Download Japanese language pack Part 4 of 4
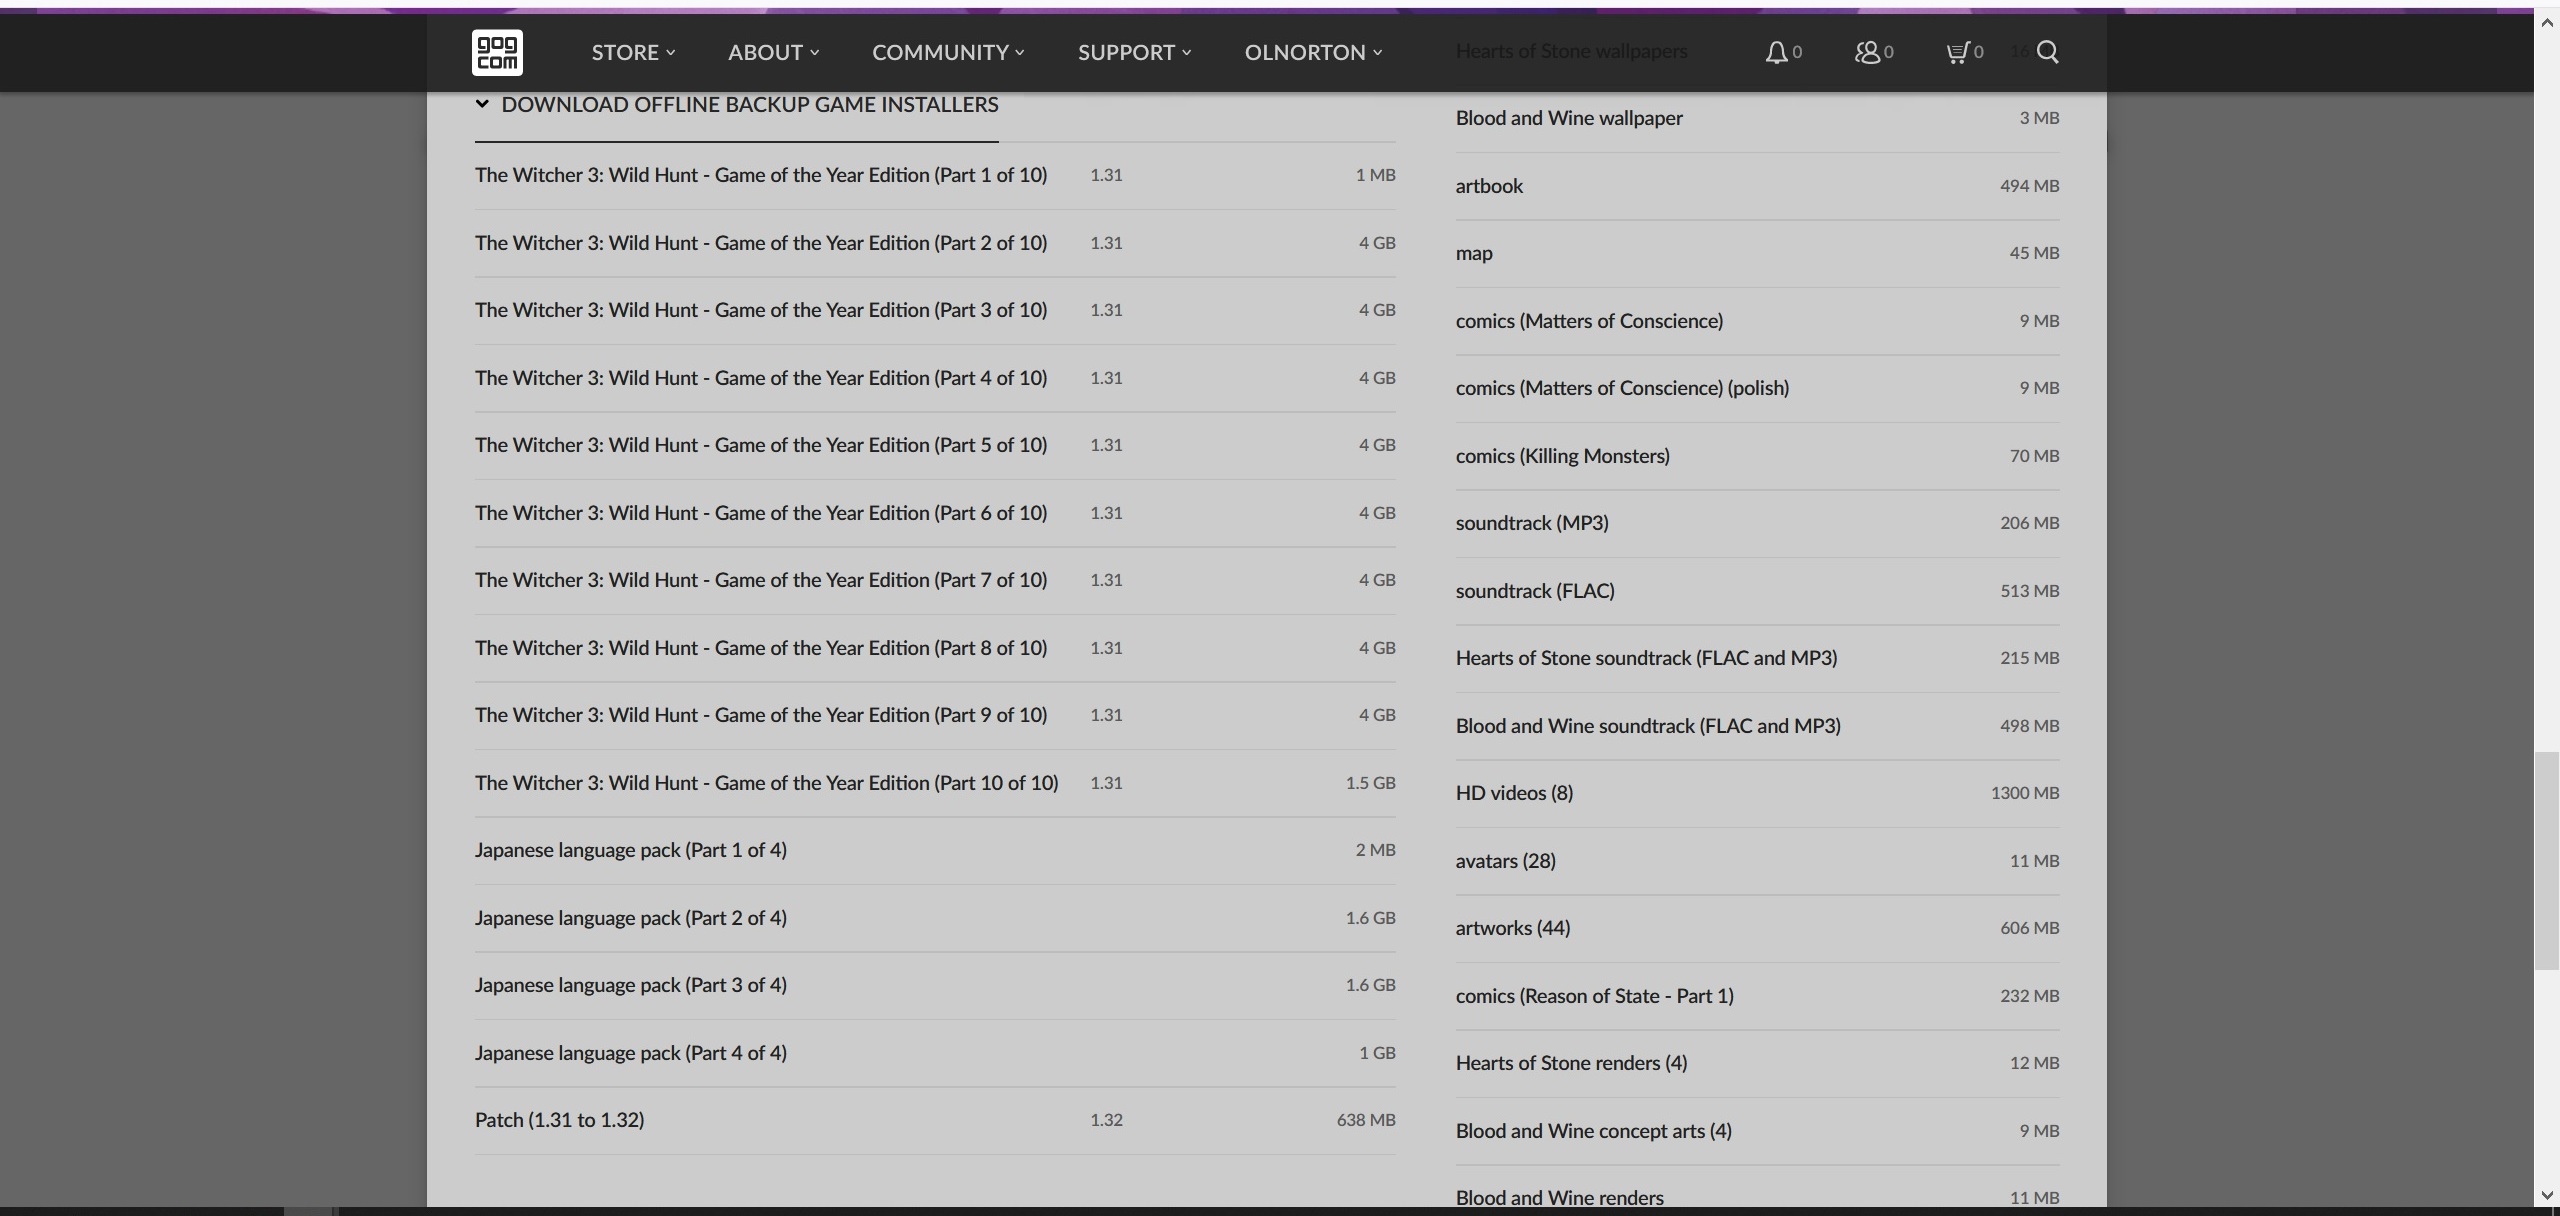Viewport: 2560px width, 1216px height. pyautogui.click(x=935, y=1053)
